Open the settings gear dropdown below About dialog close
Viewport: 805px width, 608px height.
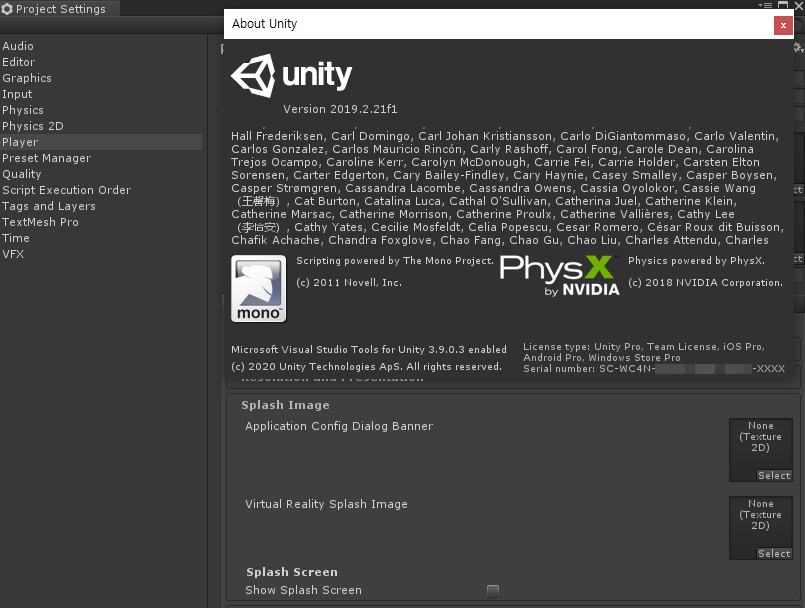point(799,48)
